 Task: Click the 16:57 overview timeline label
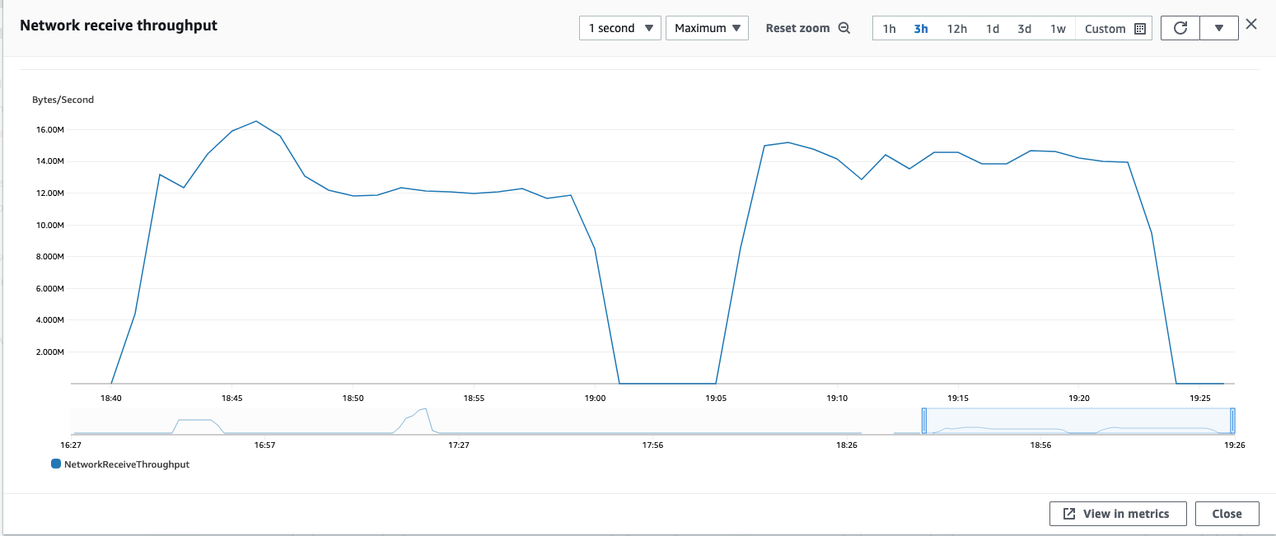(265, 445)
